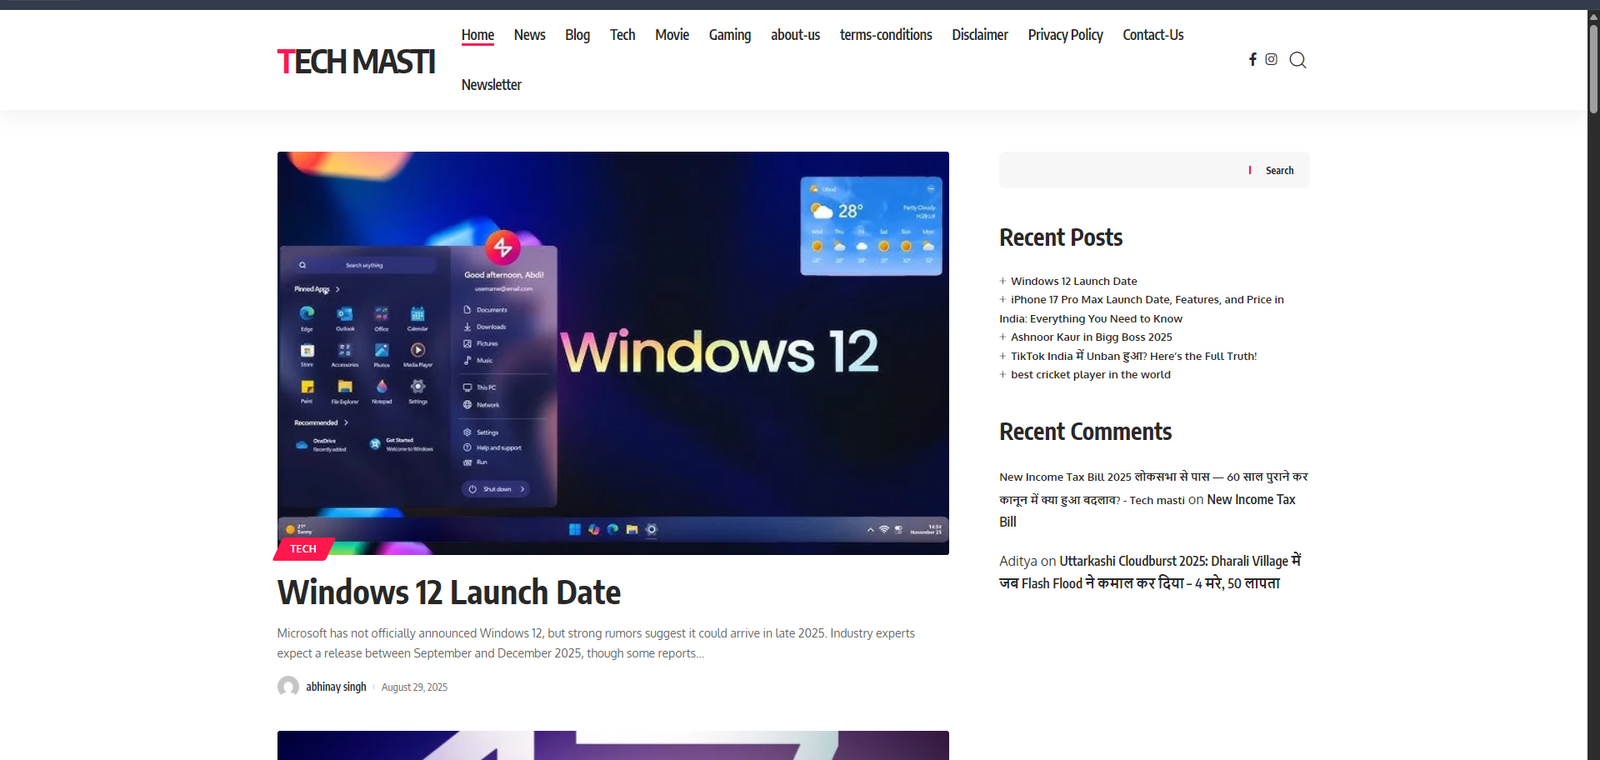Open the Instagram social icon
Image resolution: width=1600 pixels, height=760 pixels.
(1271, 60)
